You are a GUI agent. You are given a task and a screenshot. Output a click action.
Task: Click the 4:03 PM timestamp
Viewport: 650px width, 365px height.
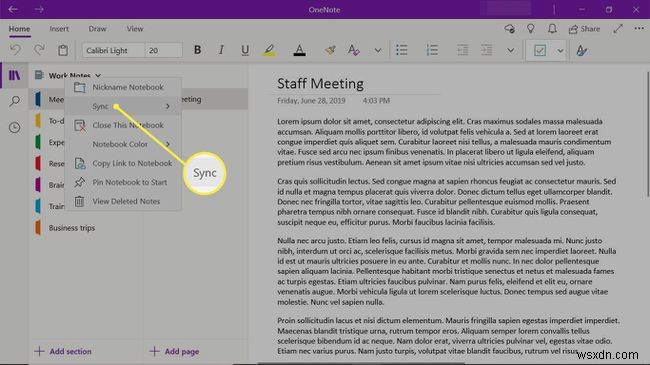coord(376,100)
